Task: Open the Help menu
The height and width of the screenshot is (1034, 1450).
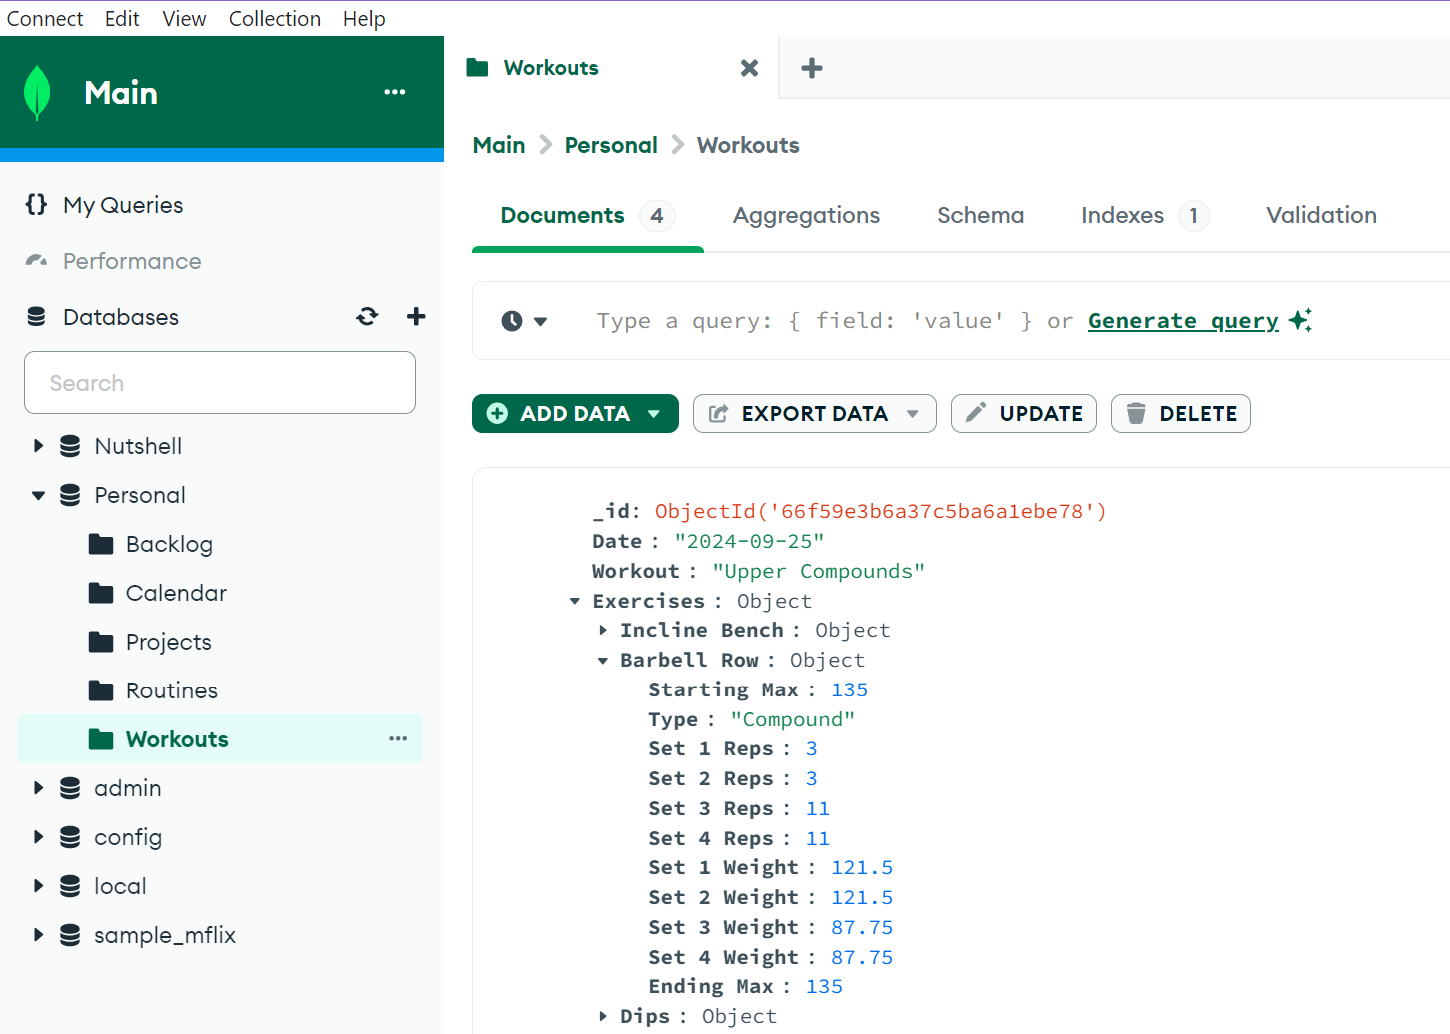Action: click(364, 18)
